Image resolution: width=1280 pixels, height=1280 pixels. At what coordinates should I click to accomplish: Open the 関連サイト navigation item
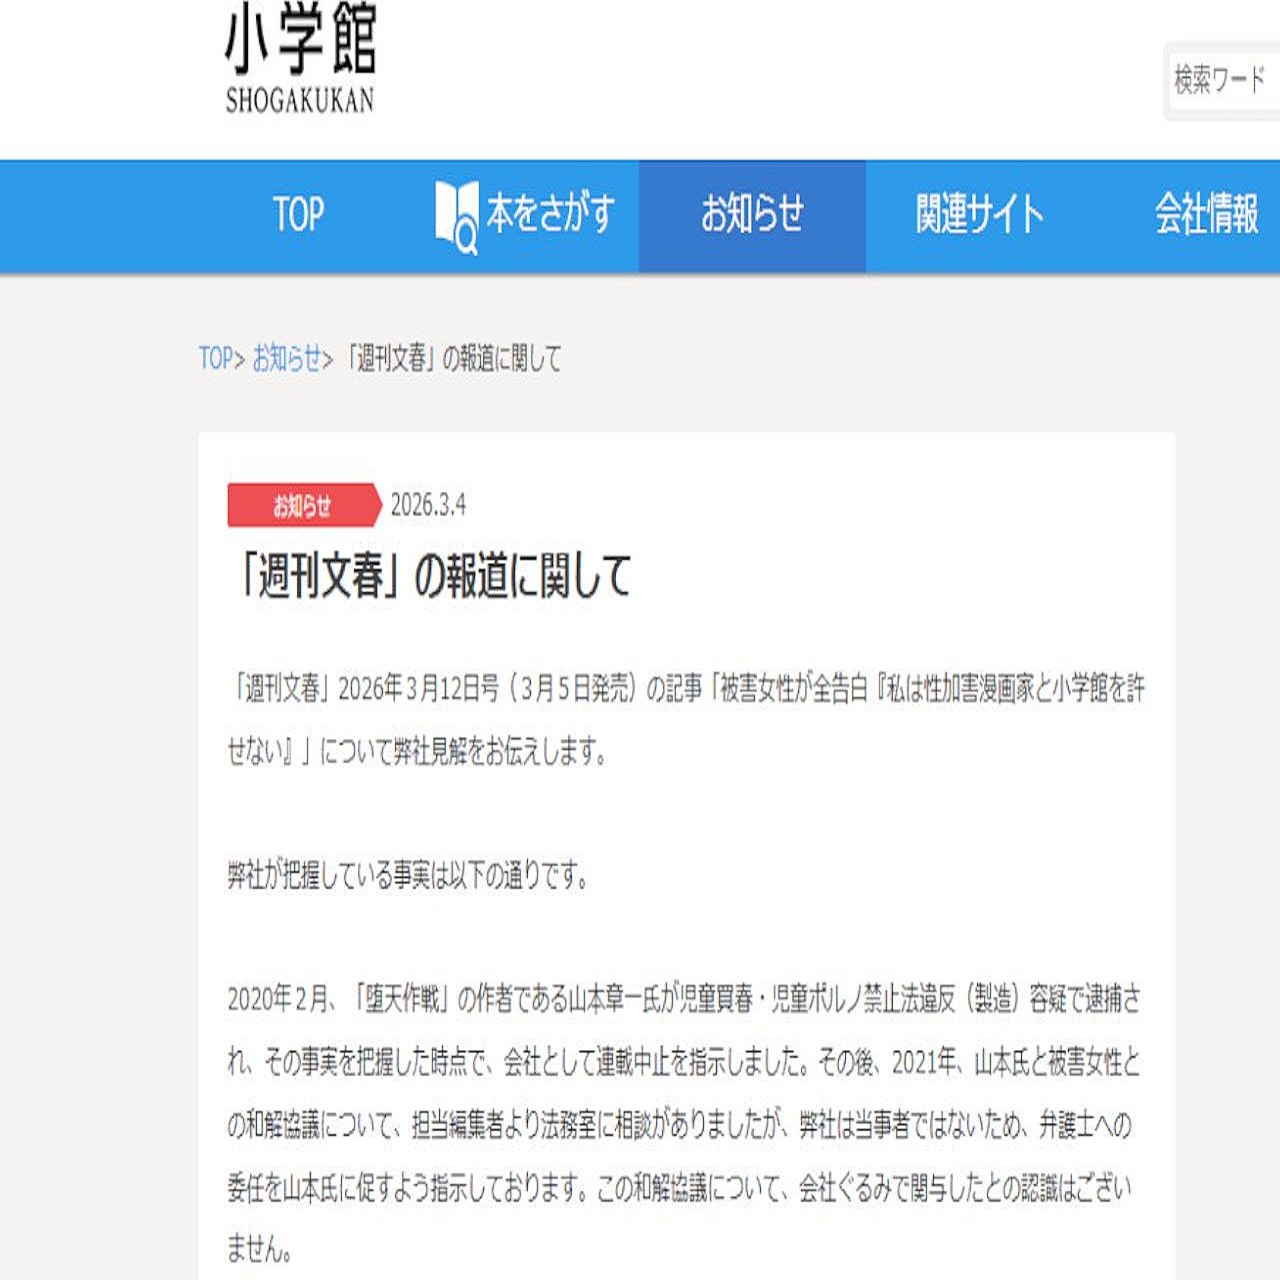[979, 215]
